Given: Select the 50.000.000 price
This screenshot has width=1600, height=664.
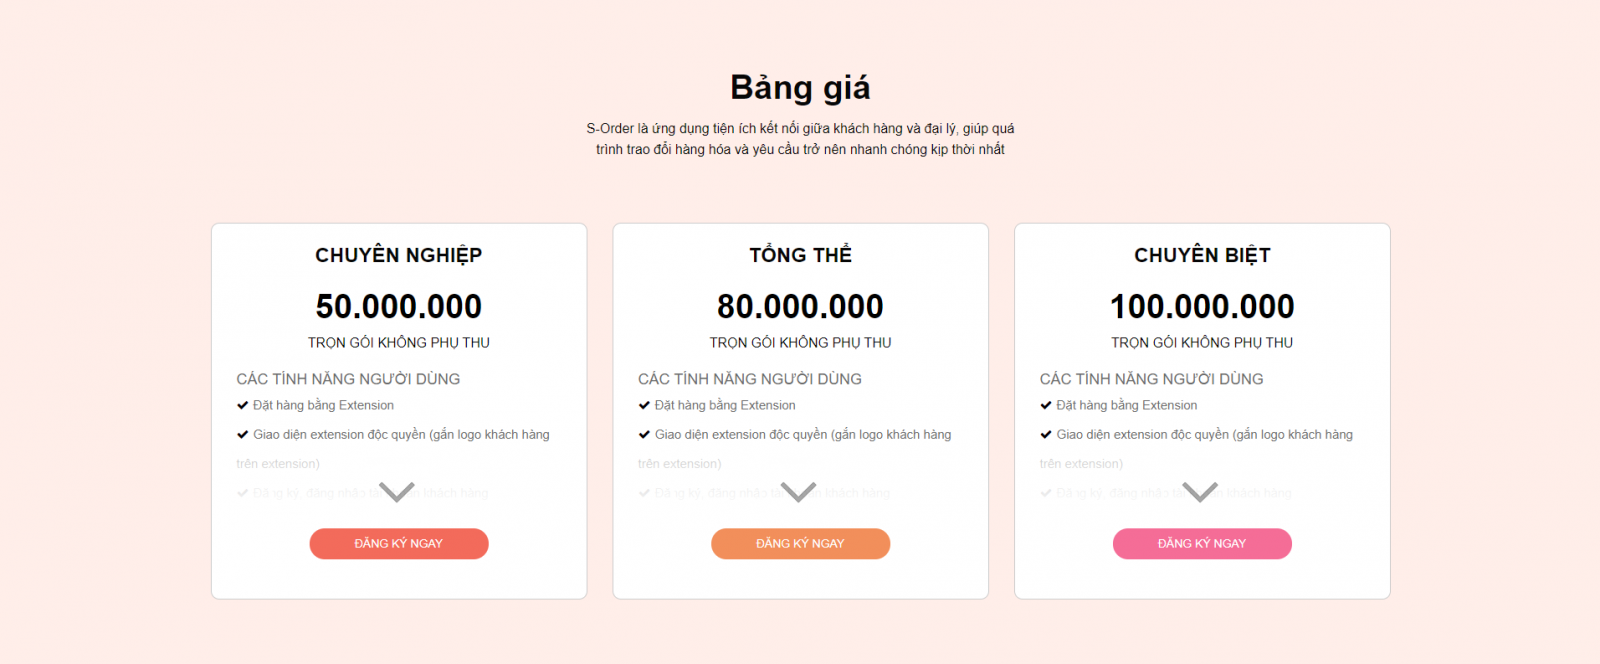Looking at the screenshot, I should tap(398, 306).
